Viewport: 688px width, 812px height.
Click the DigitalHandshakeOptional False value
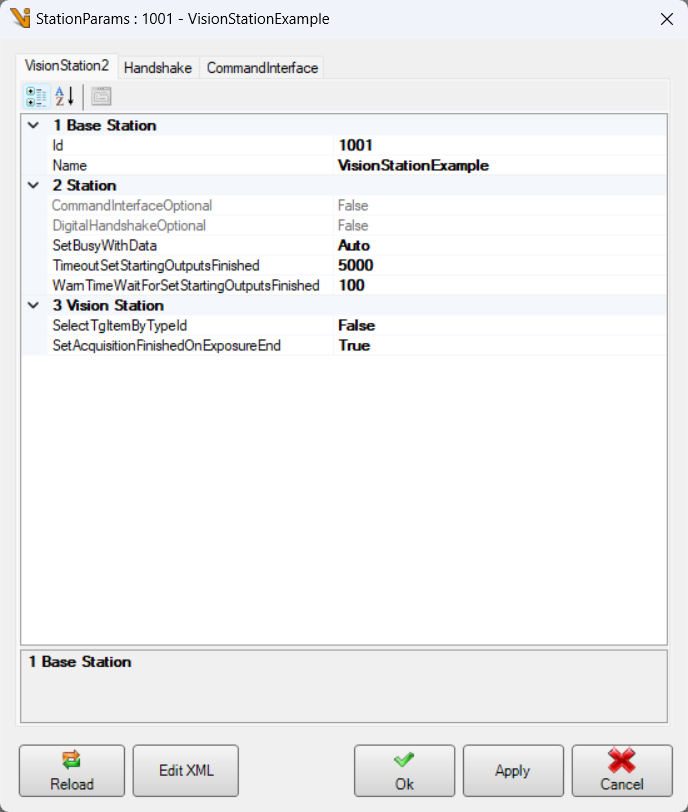tap(500, 226)
